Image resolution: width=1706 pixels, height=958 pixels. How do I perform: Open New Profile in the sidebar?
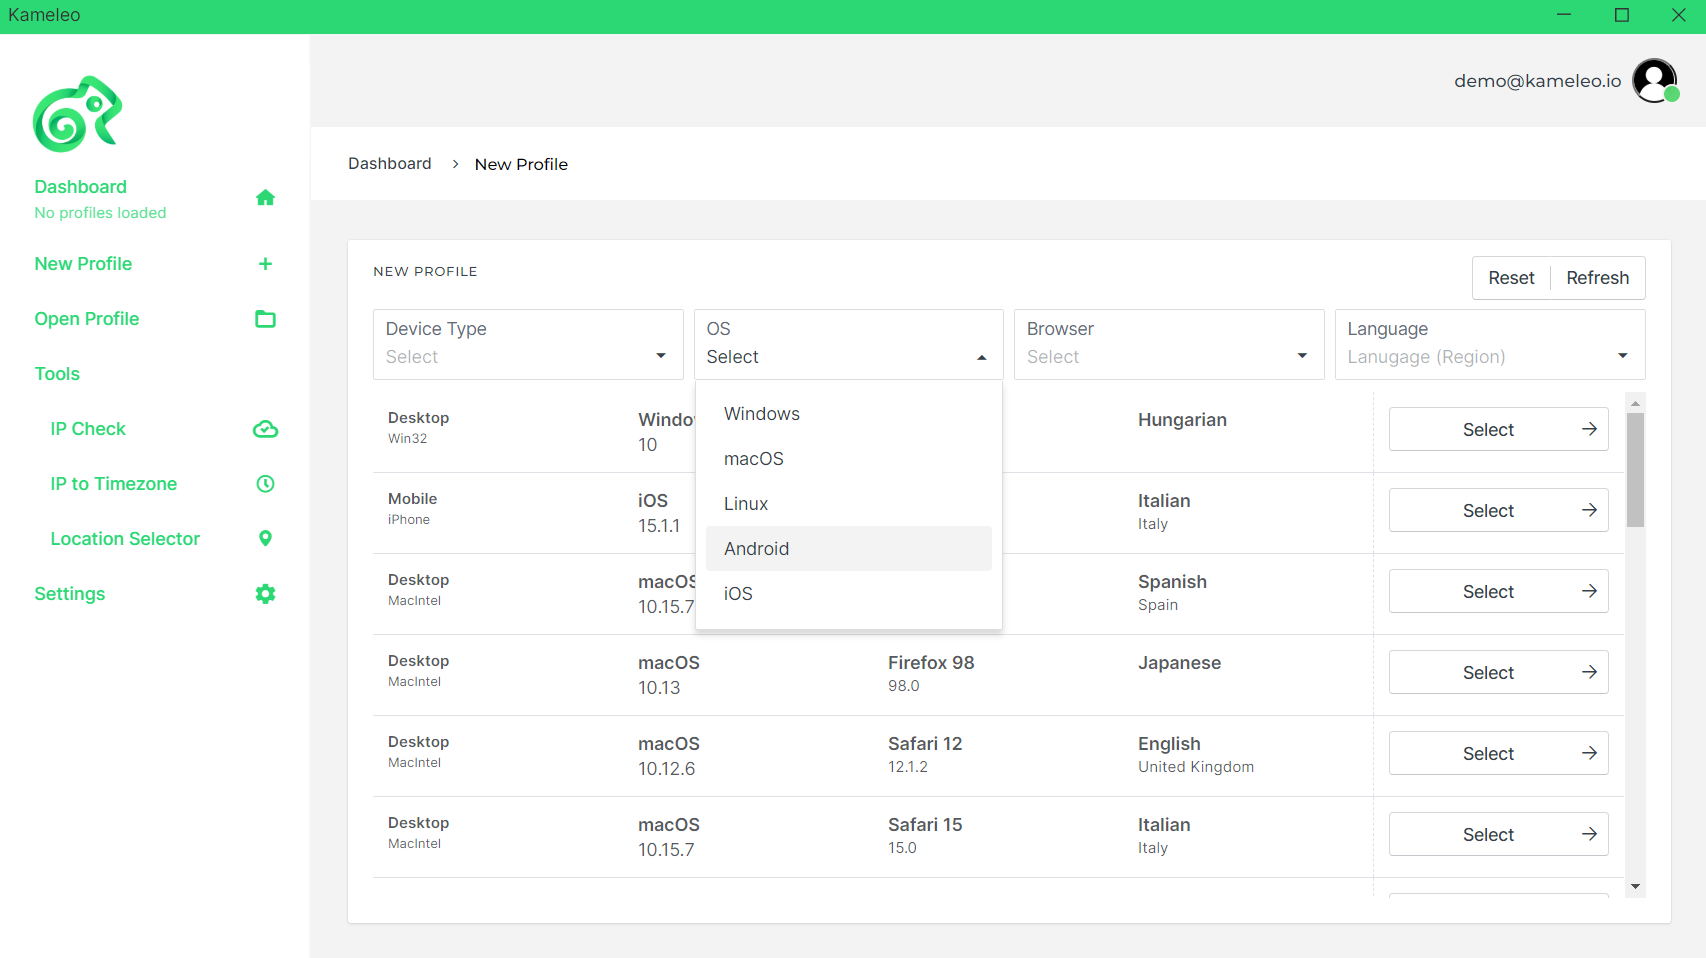[83, 264]
